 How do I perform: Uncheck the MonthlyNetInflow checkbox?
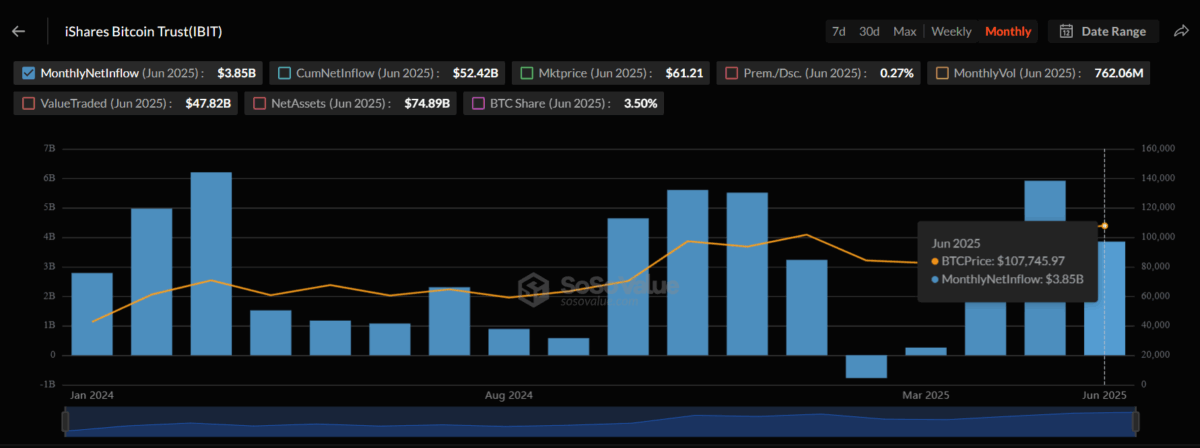(x=28, y=73)
